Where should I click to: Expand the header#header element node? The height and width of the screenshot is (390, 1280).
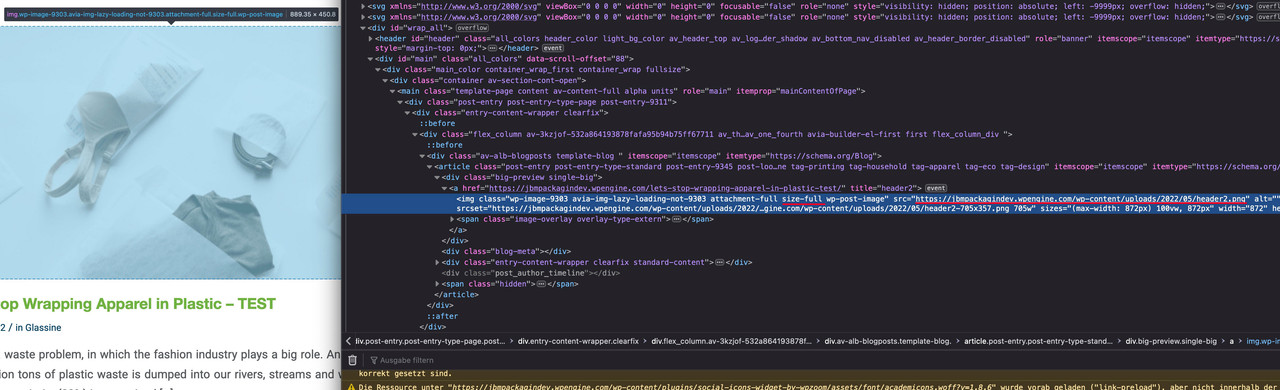tap(370, 38)
